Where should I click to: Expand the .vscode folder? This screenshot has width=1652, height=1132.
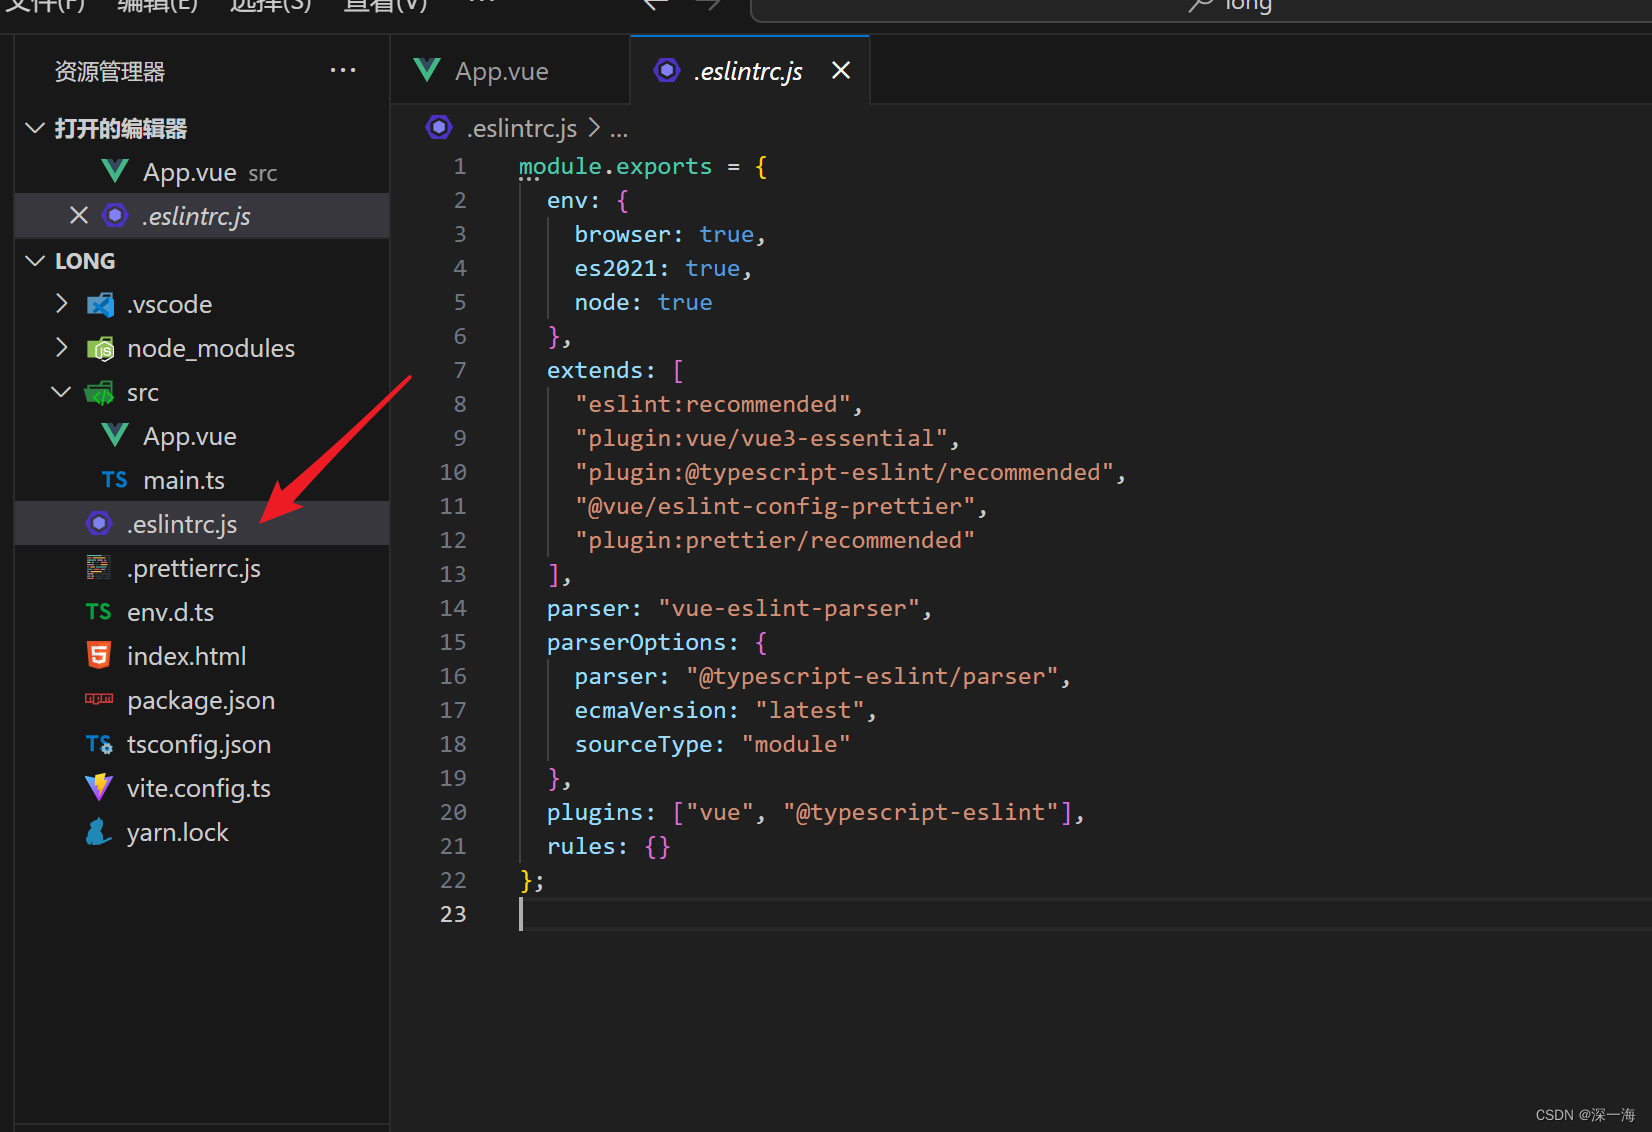[x=61, y=304]
